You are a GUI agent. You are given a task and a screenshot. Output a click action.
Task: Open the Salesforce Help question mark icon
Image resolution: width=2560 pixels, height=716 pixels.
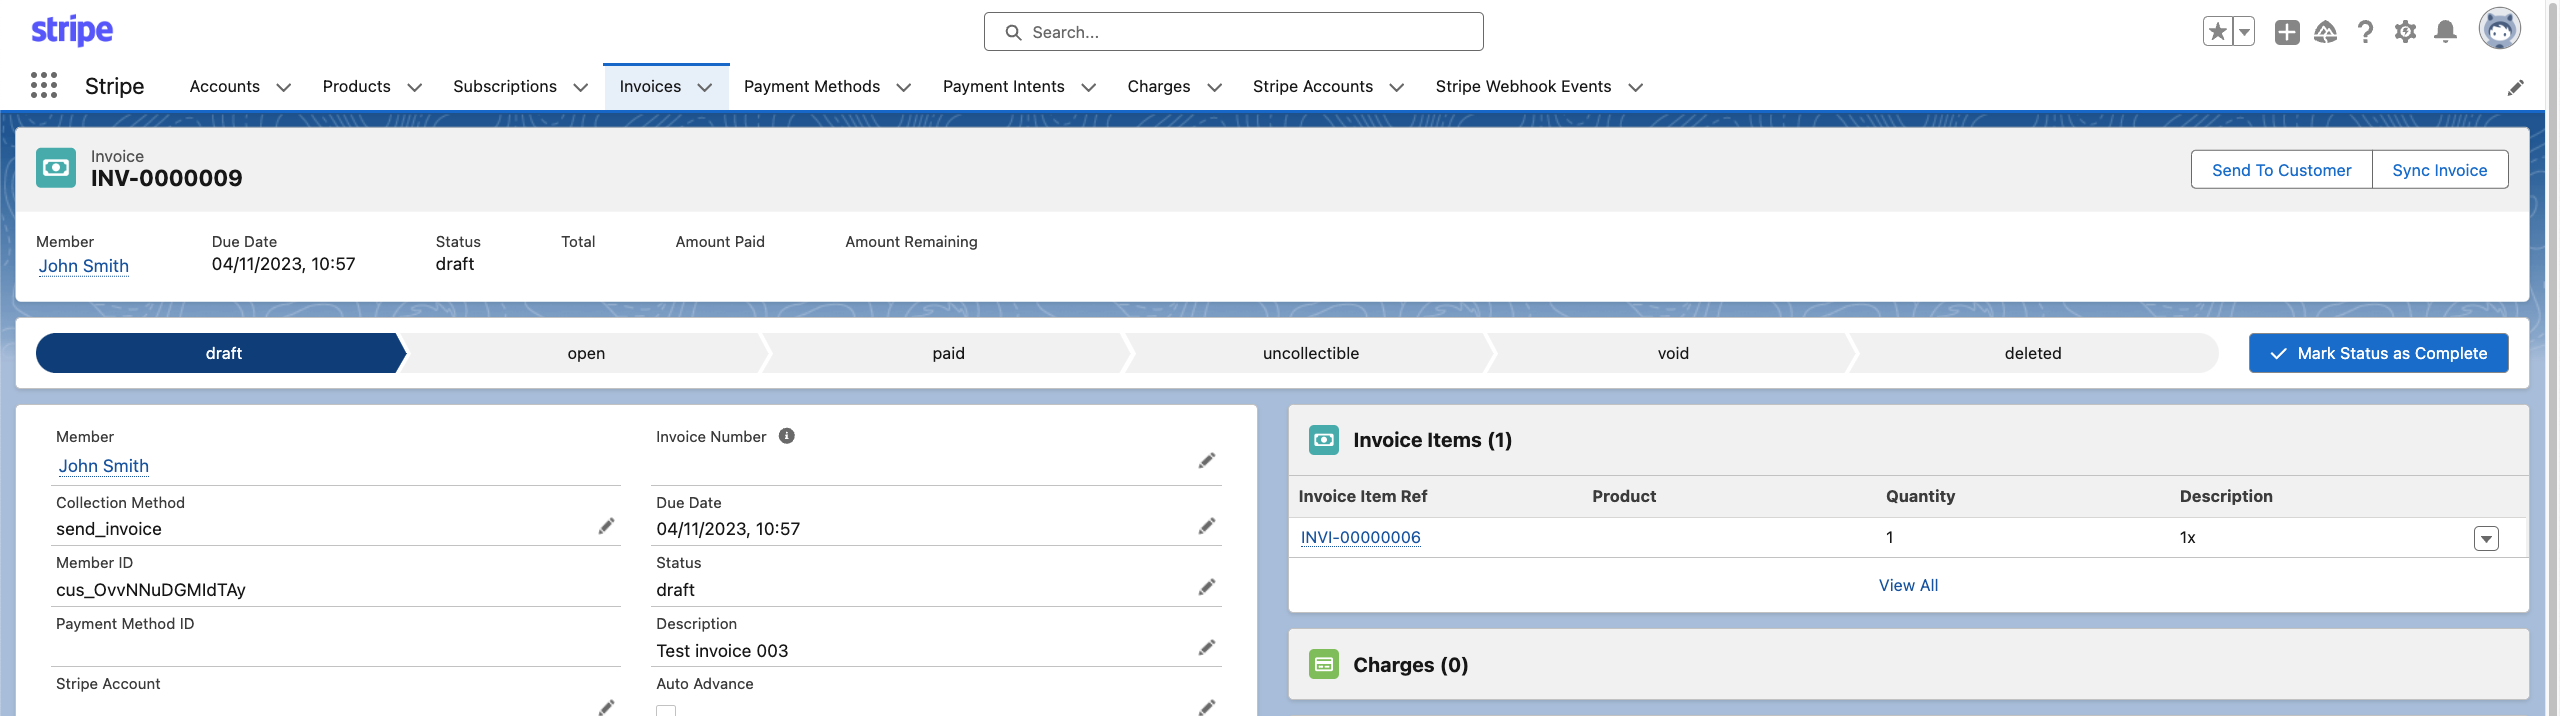[x=2365, y=32]
